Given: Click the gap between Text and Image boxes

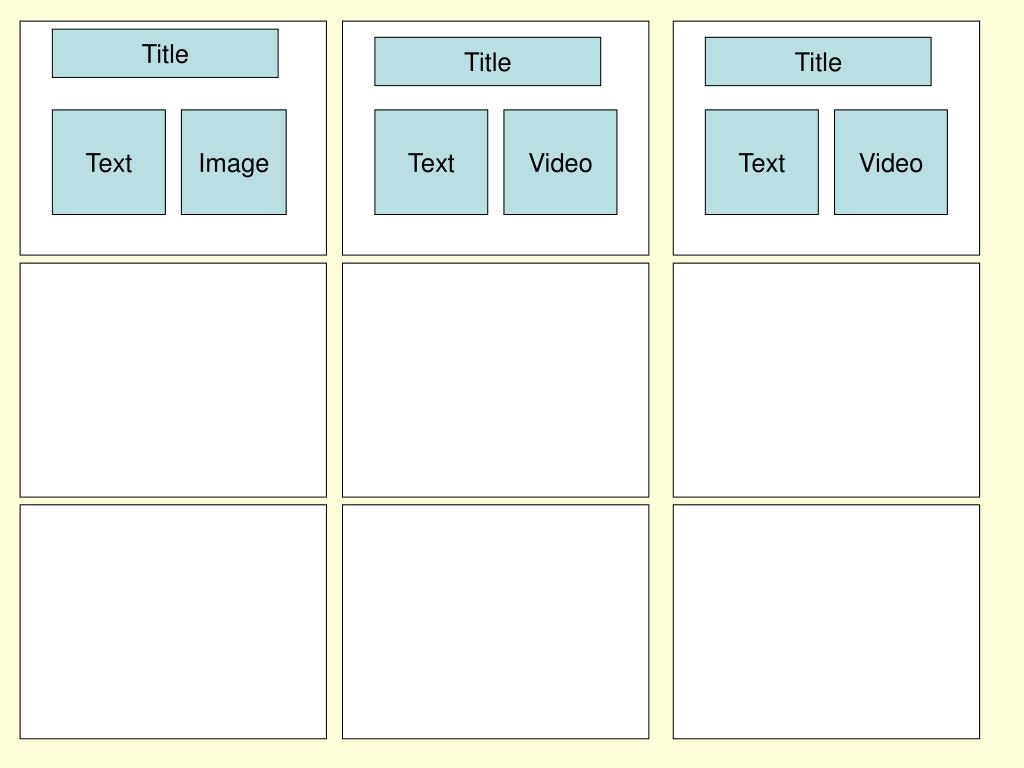Looking at the screenshot, I should (174, 162).
